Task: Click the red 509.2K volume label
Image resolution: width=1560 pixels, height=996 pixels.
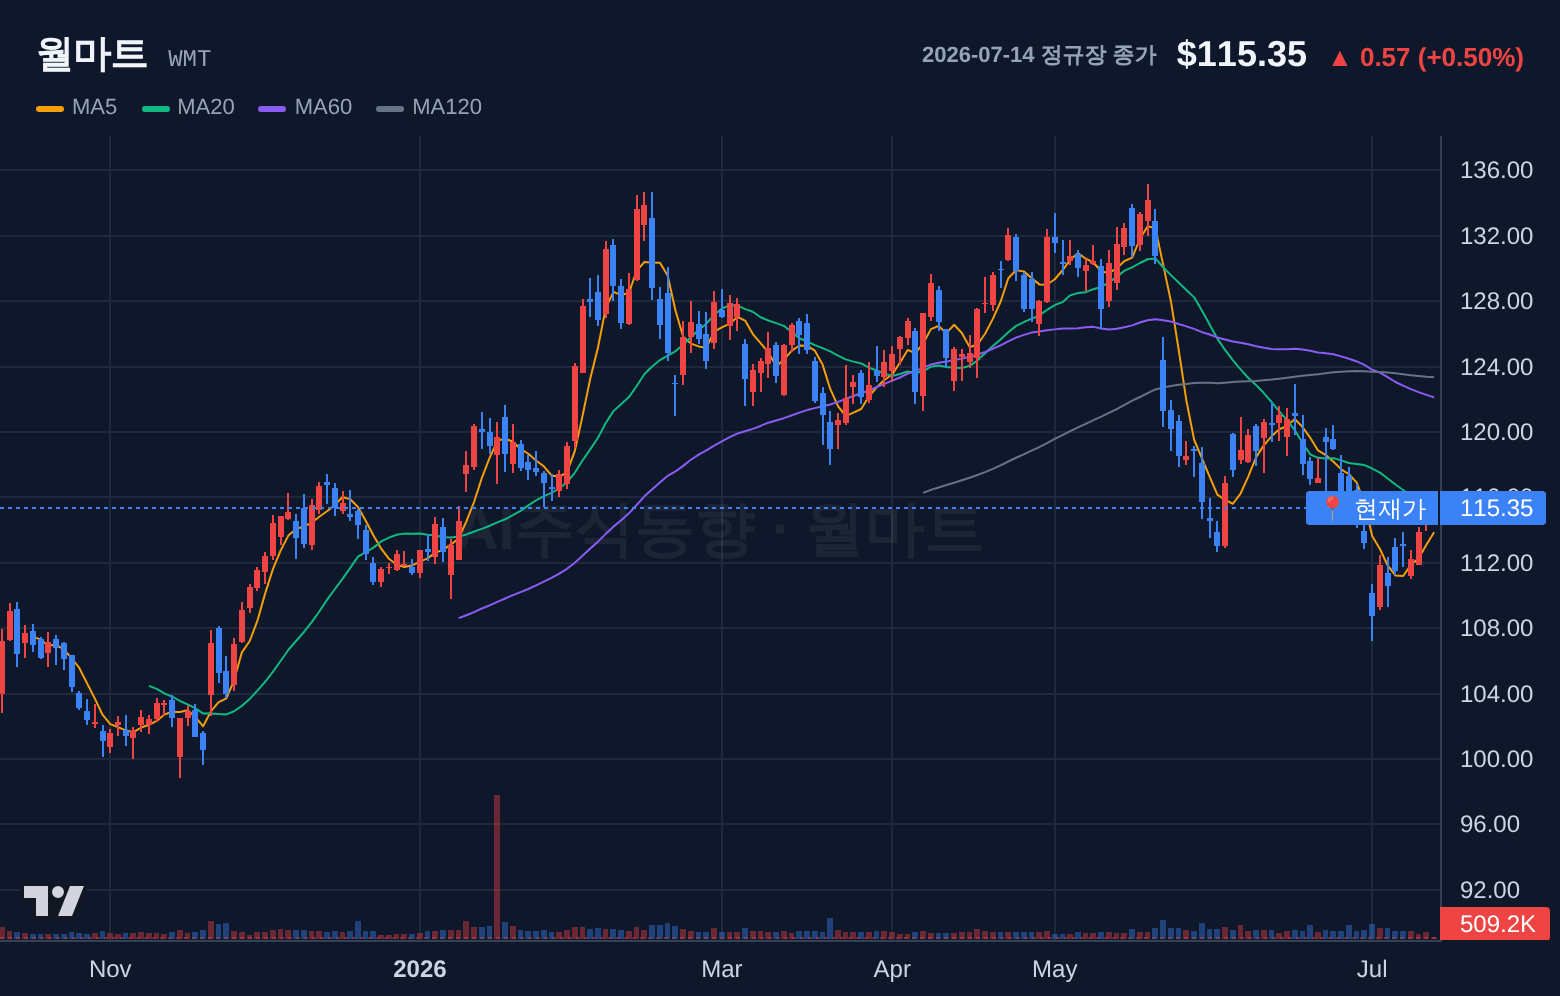Action: pos(1496,924)
